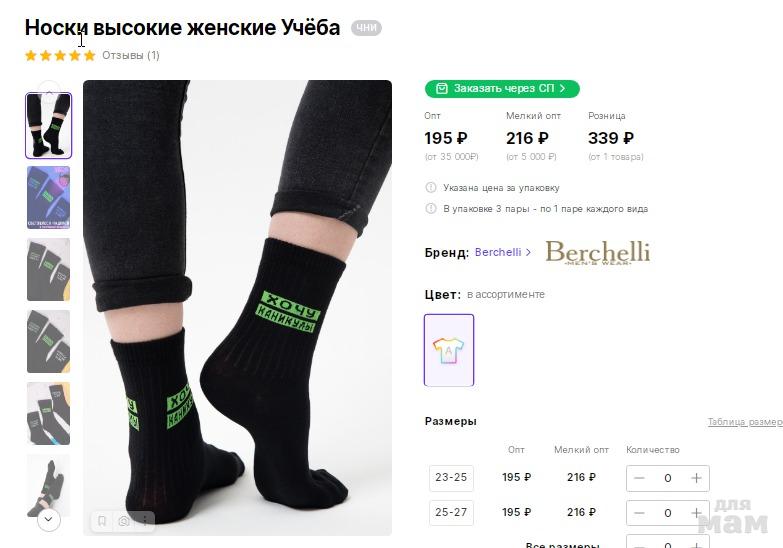Increase quantity for size 23-25
This screenshot has height=548, width=783.
click(x=697, y=478)
